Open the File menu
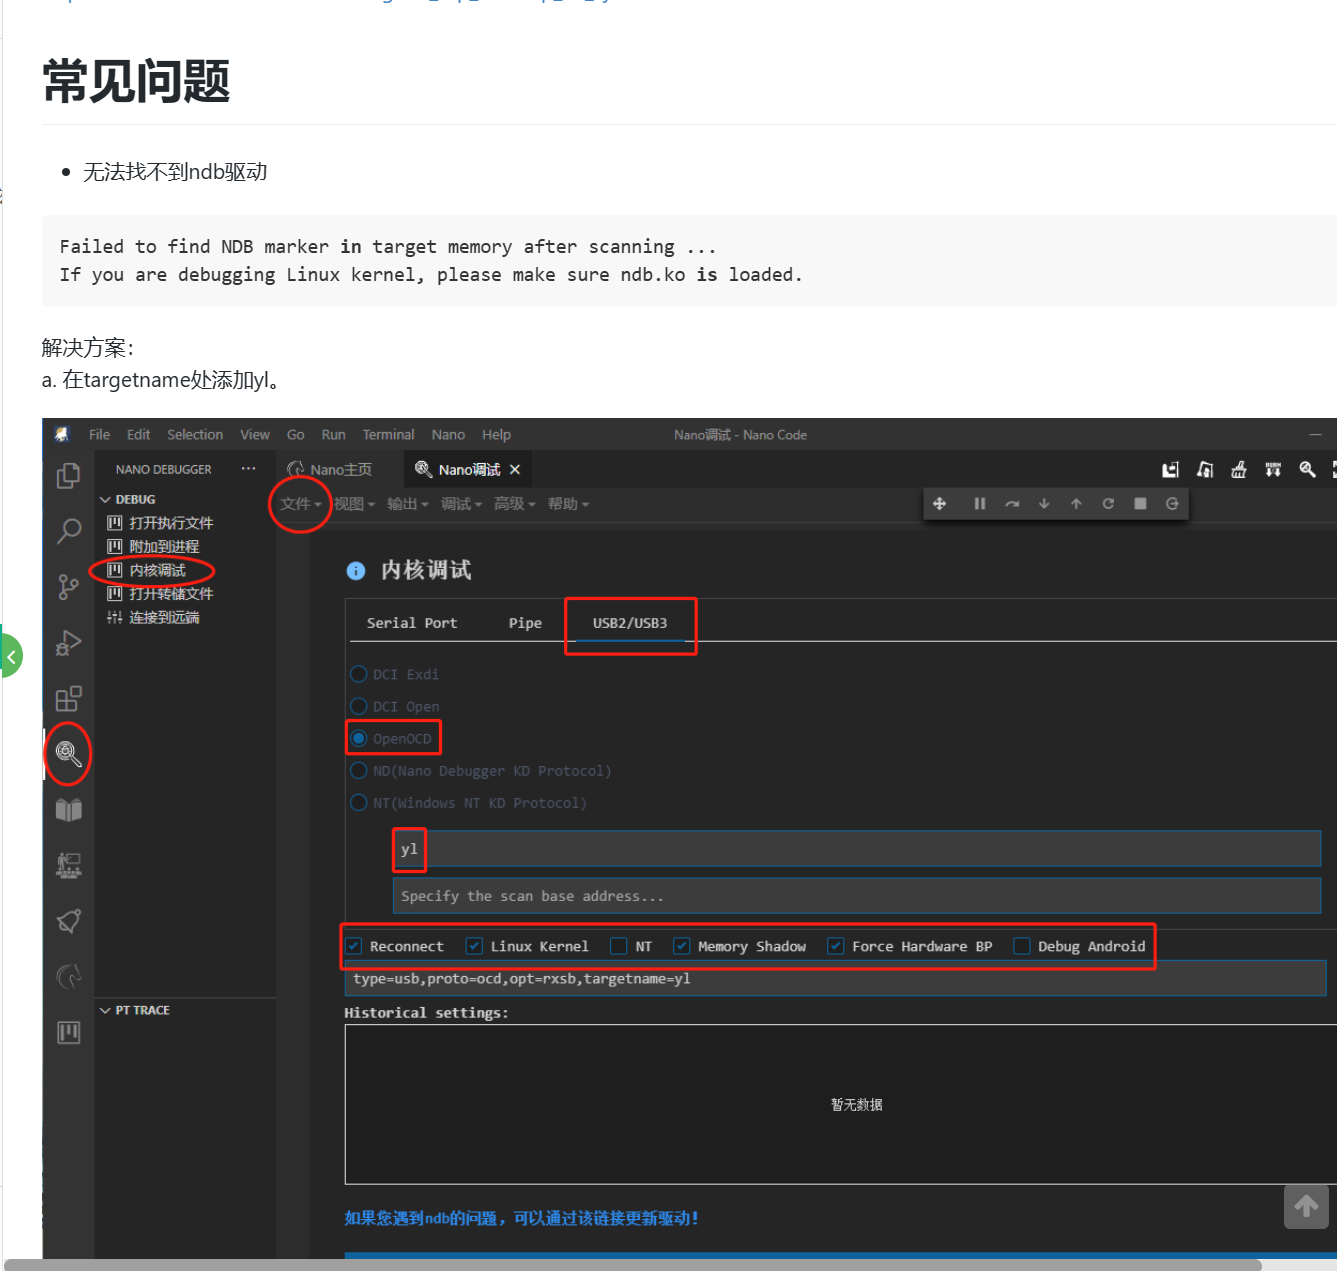The width and height of the screenshot is (1337, 1271). coord(99,435)
